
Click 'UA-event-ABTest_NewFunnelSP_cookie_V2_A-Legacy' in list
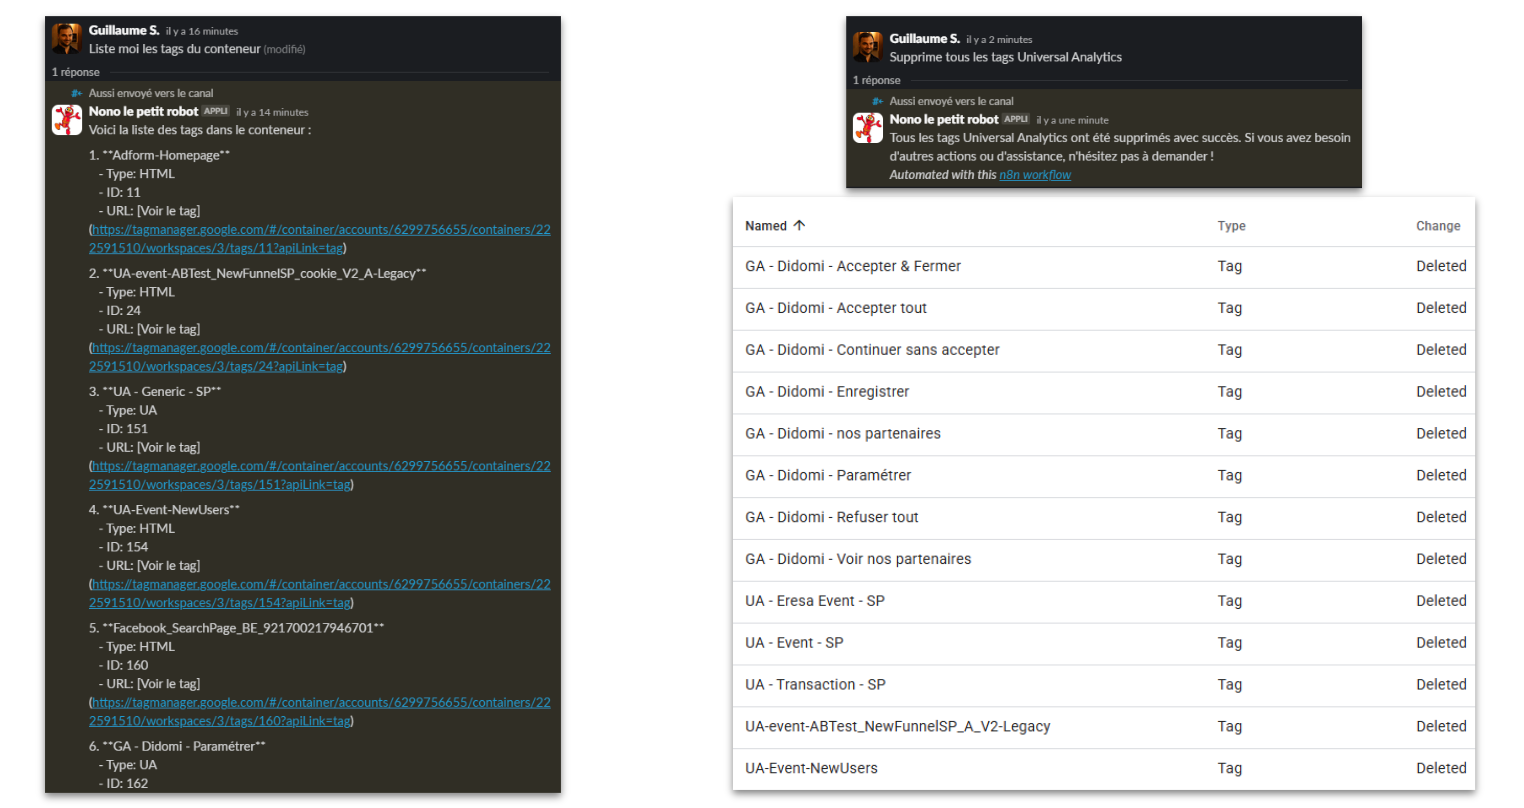coord(264,274)
